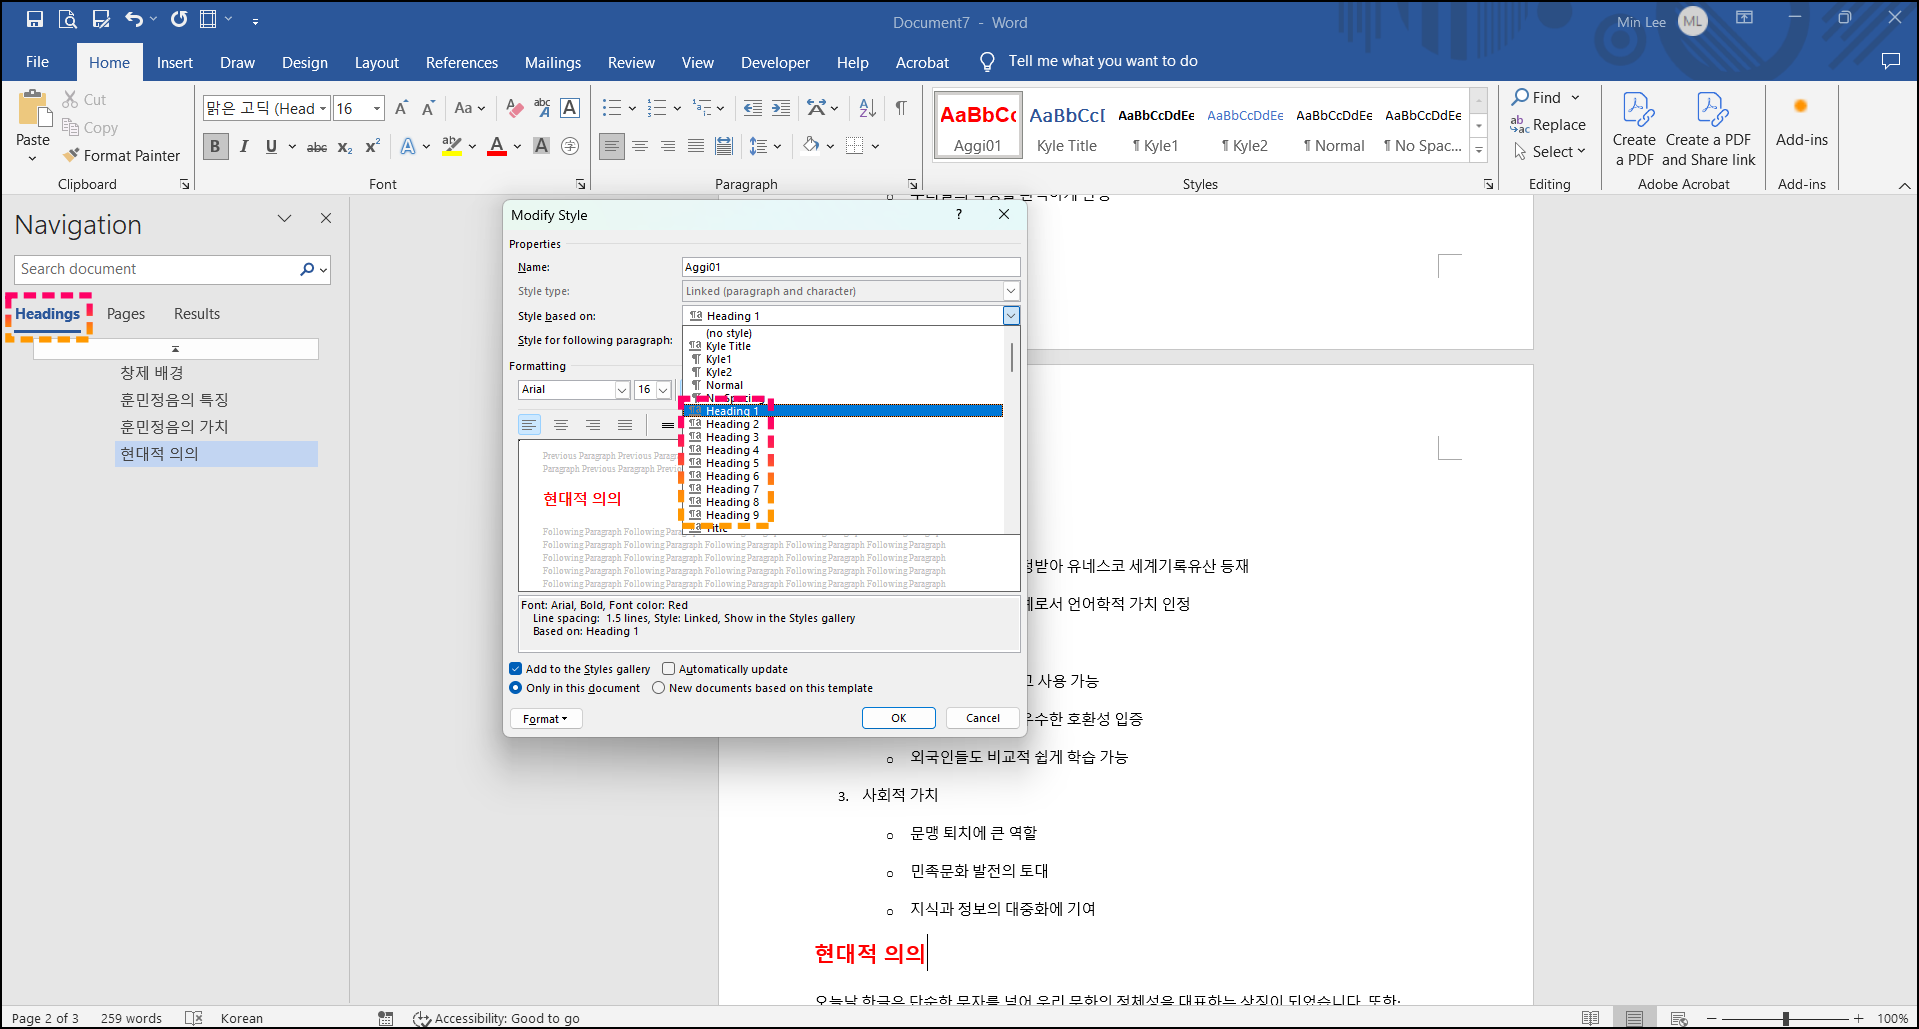Screen dimensions: 1919x1029
Task: Apply Strikethrough formatting in ribbon
Action: click(x=317, y=147)
